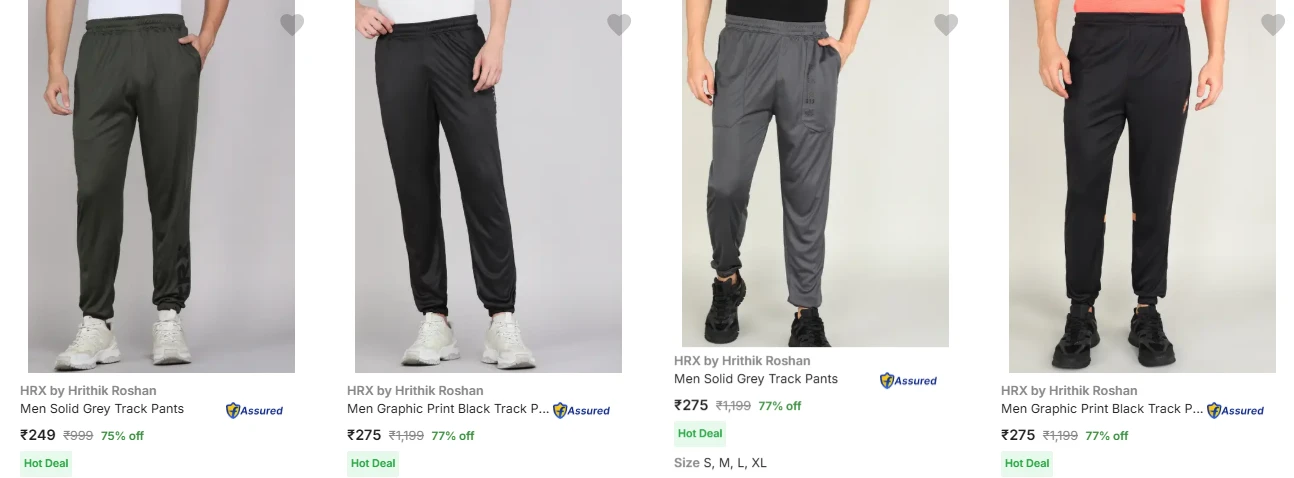Click Assured badge on the last product card
The image size is (1294, 478).
[1235, 410]
